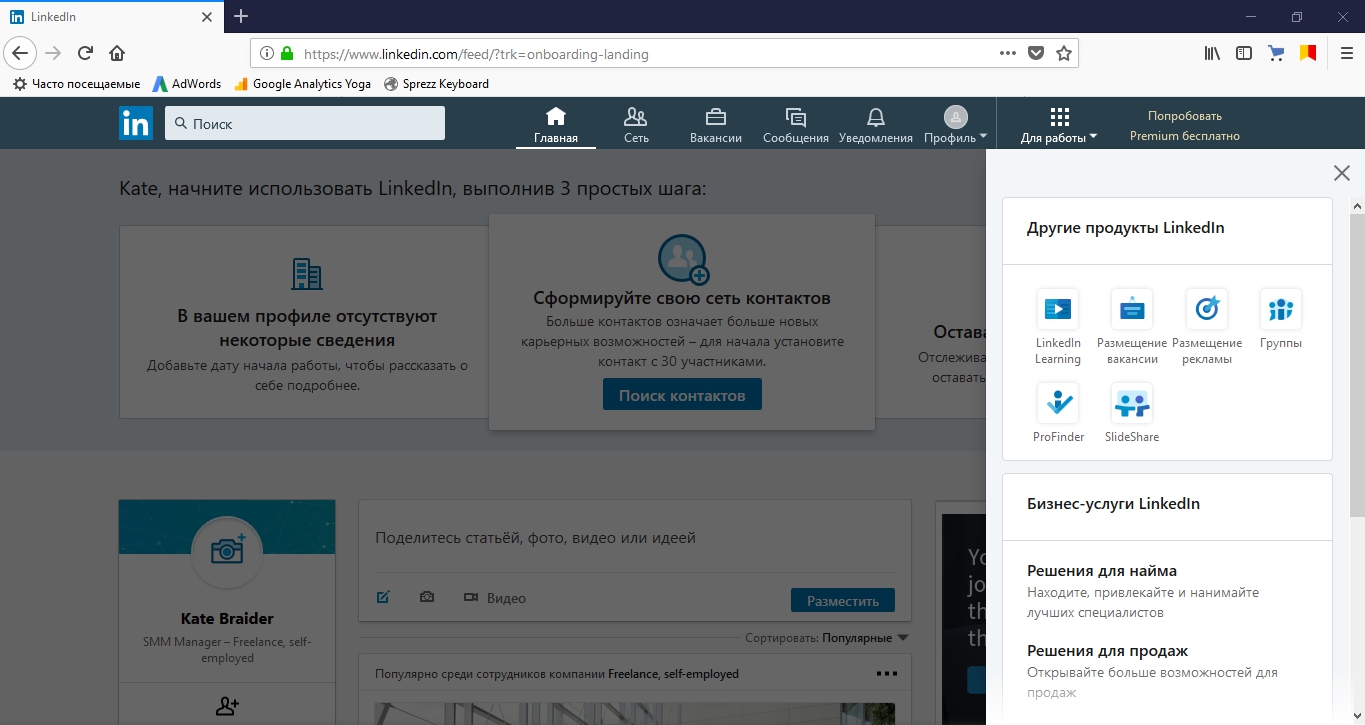
Task: Open the Решения для продаж link
Action: (1107, 651)
